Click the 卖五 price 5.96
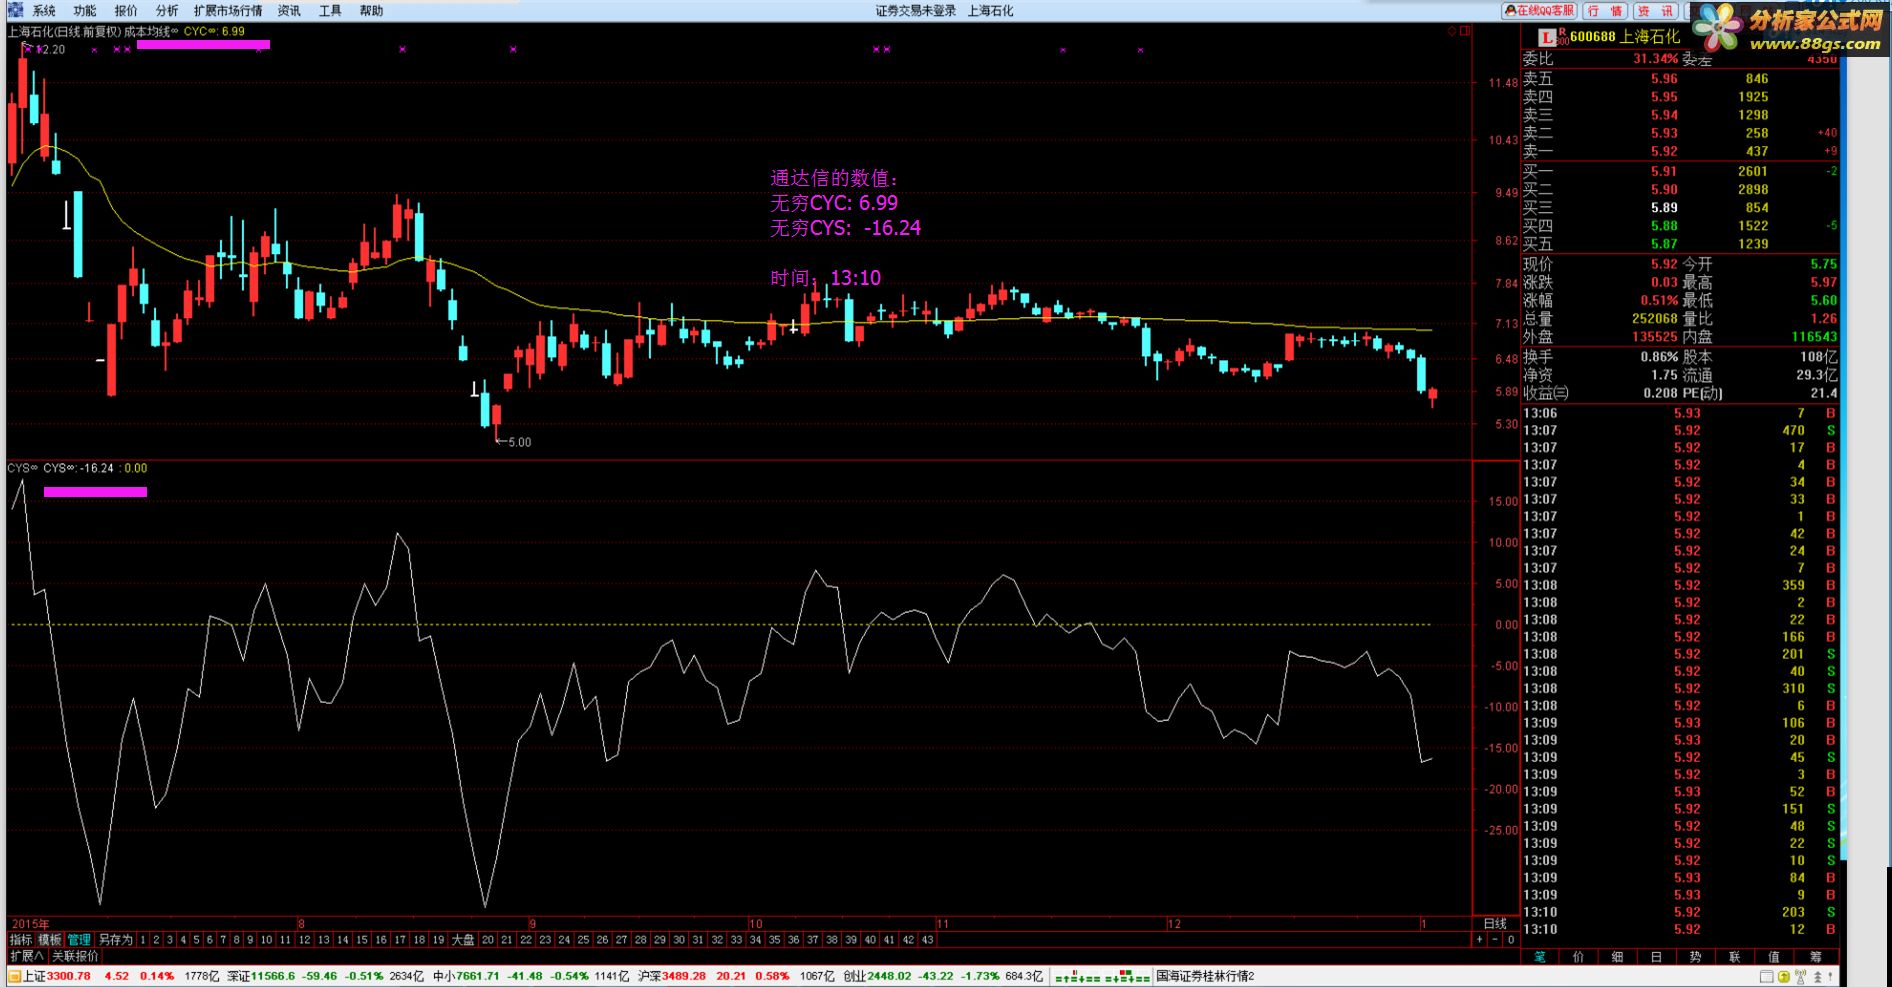The height and width of the screenshot is (987, 1892). tap(1664, 79)
